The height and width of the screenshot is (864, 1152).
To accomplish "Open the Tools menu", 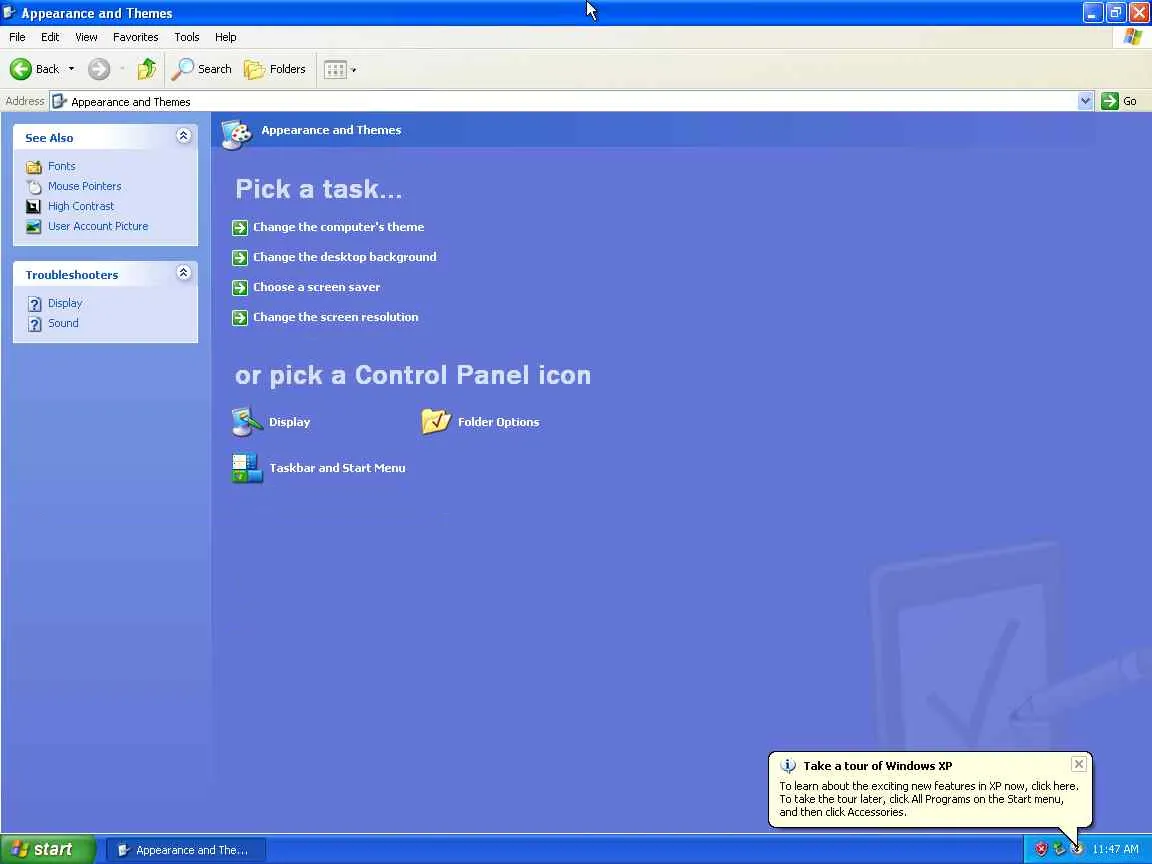I will tap(187, 37).
